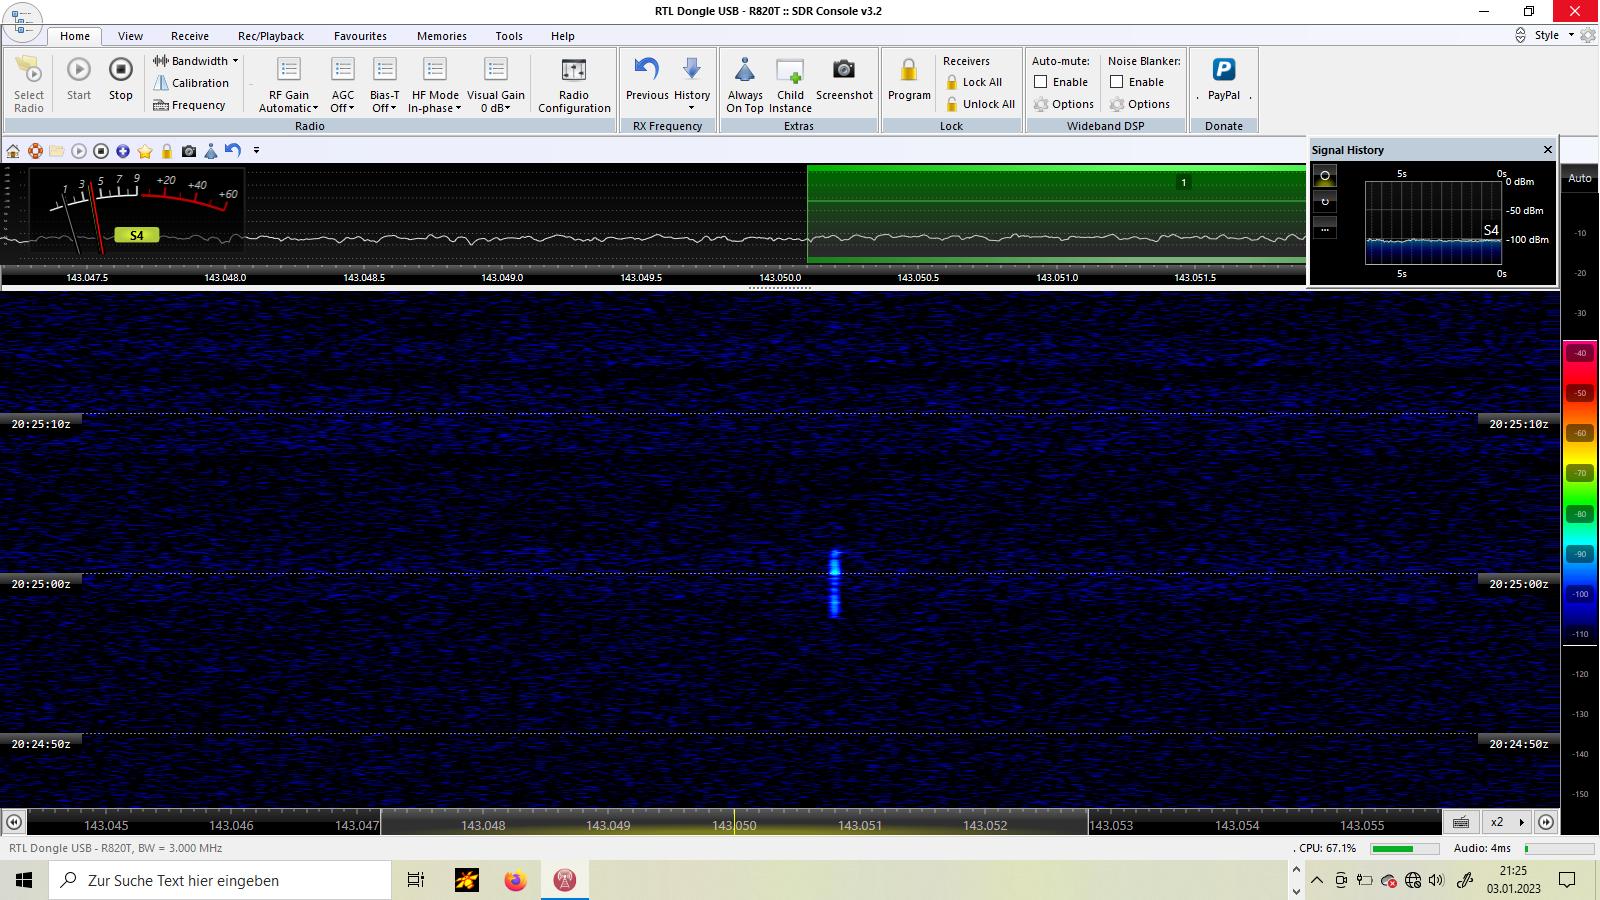Click the keyboard icon beside the x2 zoom
Viewport: 1600px width, 900px height.
click(x=1461, y=822)
